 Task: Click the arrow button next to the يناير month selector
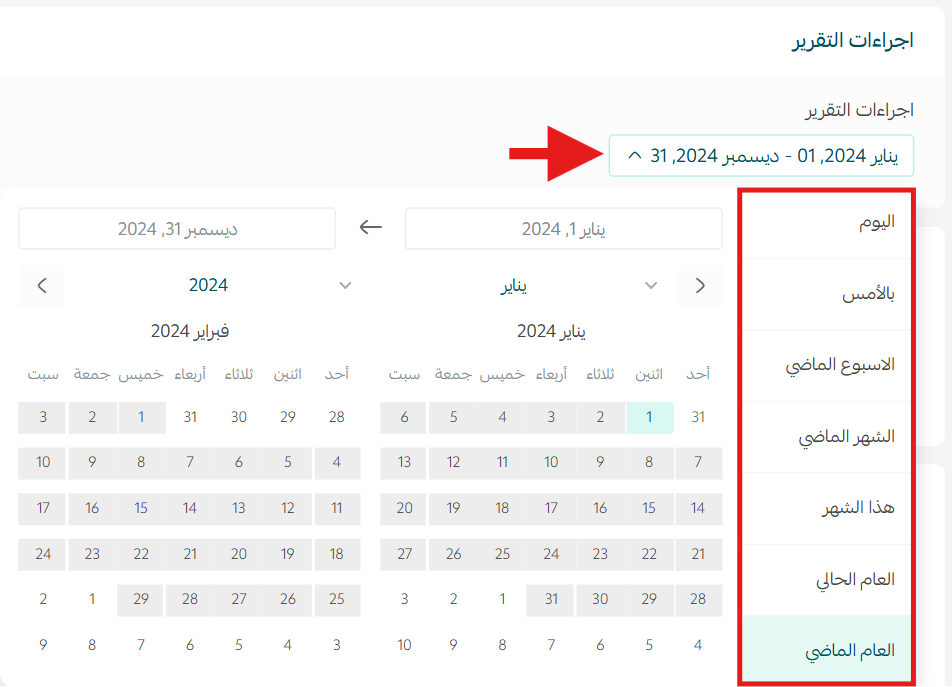click(x=700, y=286)
